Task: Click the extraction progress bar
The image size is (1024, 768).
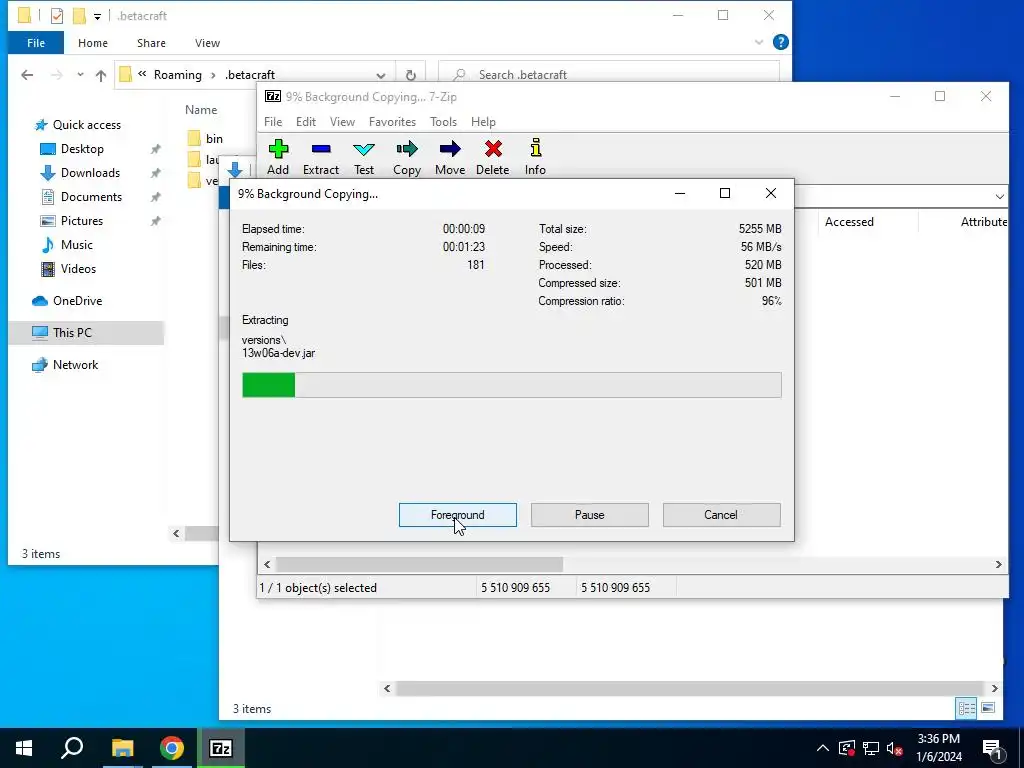Action: (511, 385)
